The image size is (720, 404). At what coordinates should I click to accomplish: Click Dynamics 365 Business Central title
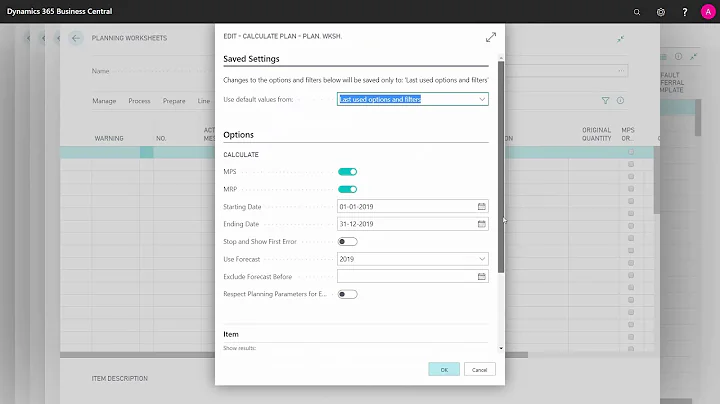pos(59,11)
